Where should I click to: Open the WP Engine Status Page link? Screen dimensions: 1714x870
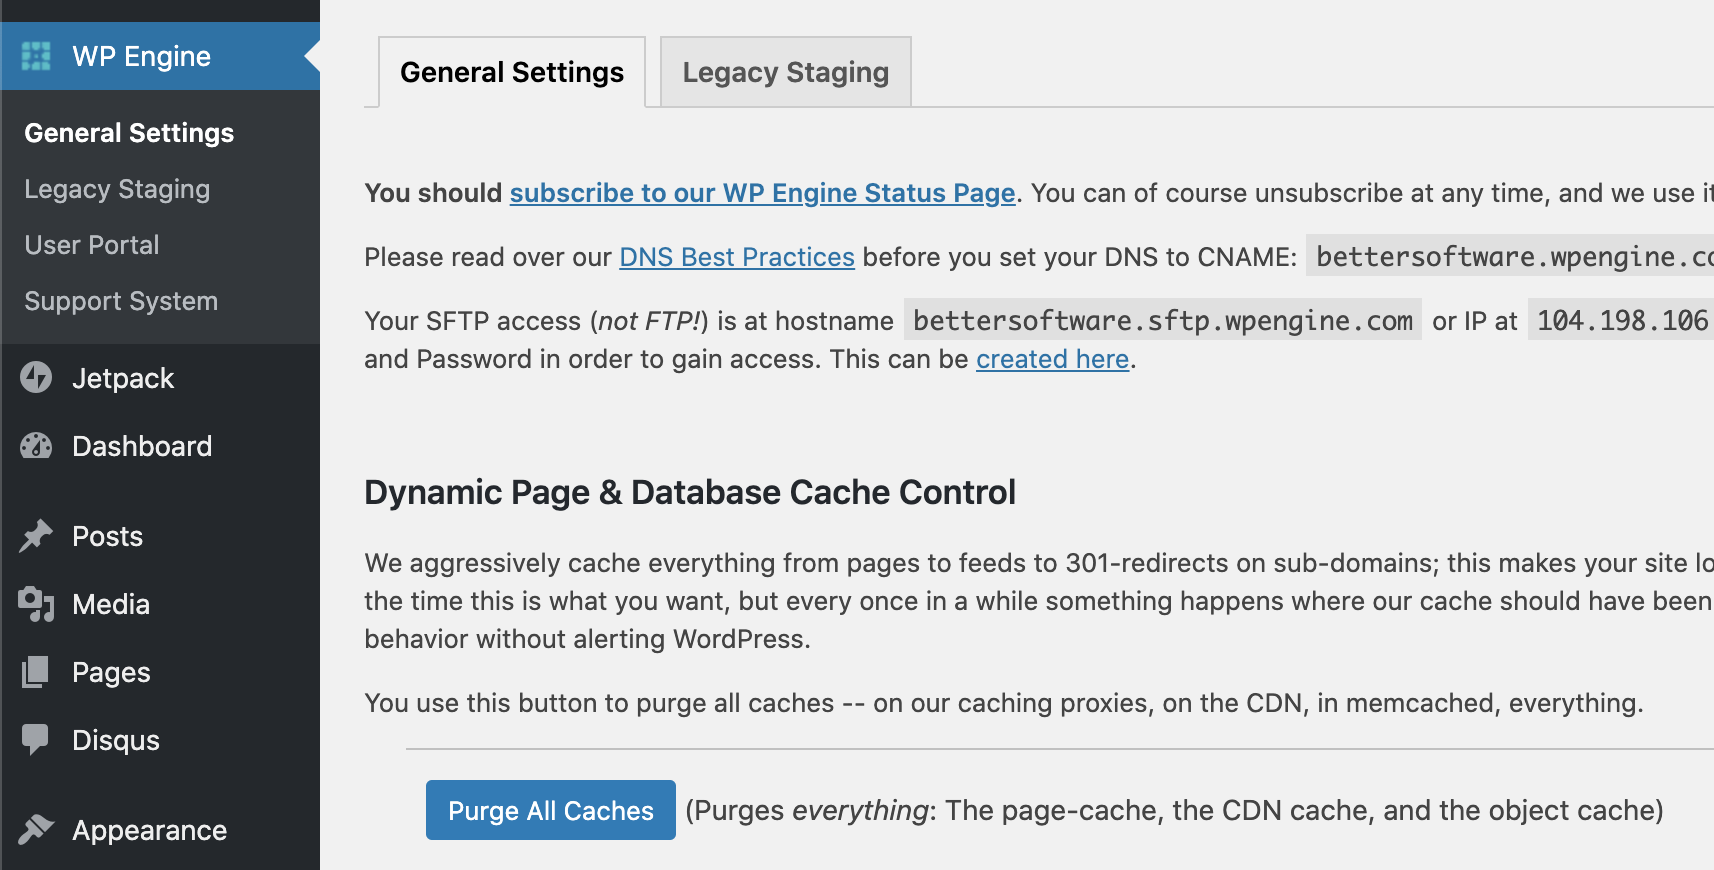point(762,193)
